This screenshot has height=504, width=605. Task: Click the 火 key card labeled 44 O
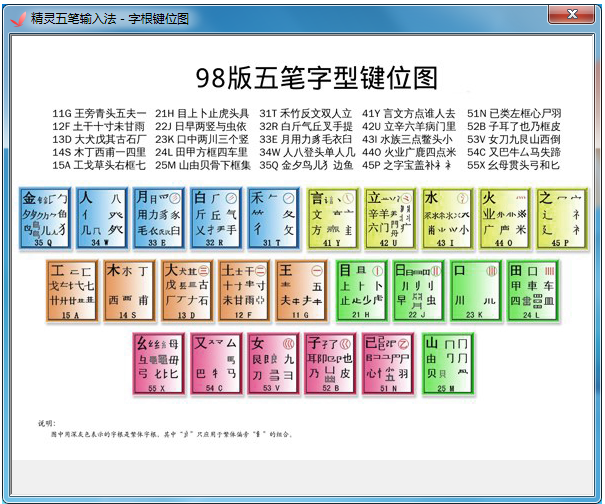point(505,219)
